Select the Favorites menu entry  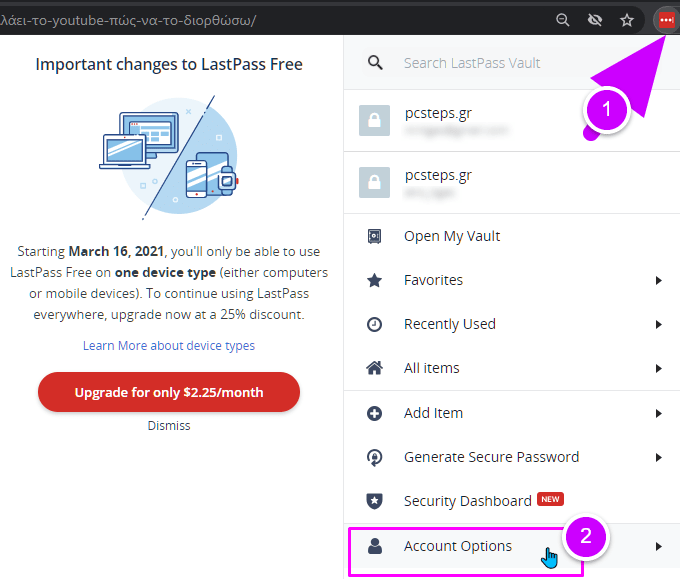click(512, 281)
